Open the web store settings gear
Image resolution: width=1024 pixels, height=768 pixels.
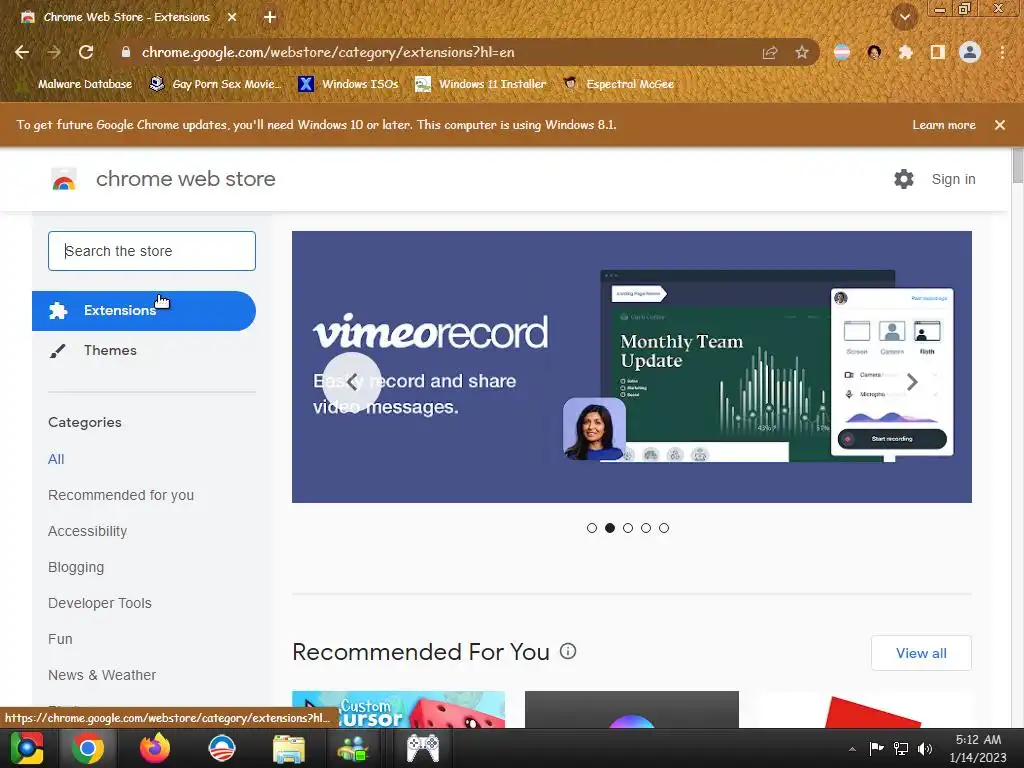click(x=904, y=179)
